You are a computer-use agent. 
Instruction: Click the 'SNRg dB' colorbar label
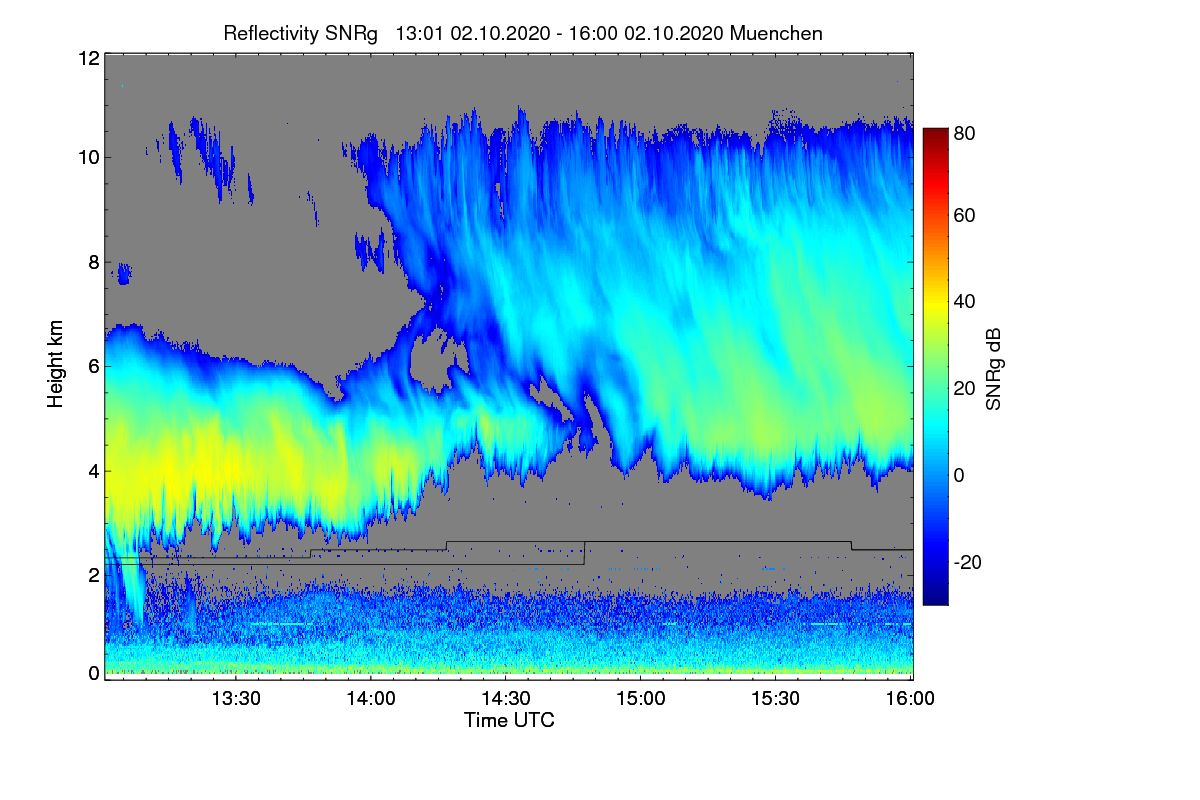pyautogui.click(x=993, y=369)
